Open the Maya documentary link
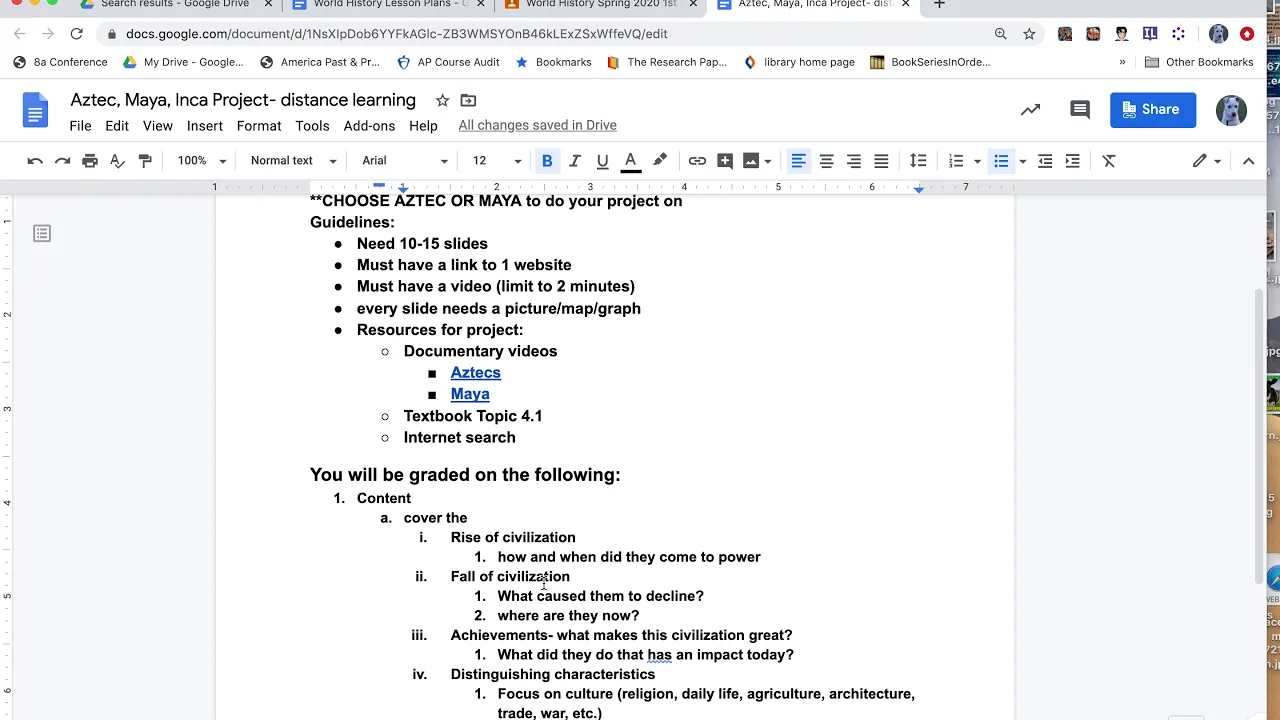This screenshot has width=1280, height=720. pyautogui.click(x=470, y=394)
